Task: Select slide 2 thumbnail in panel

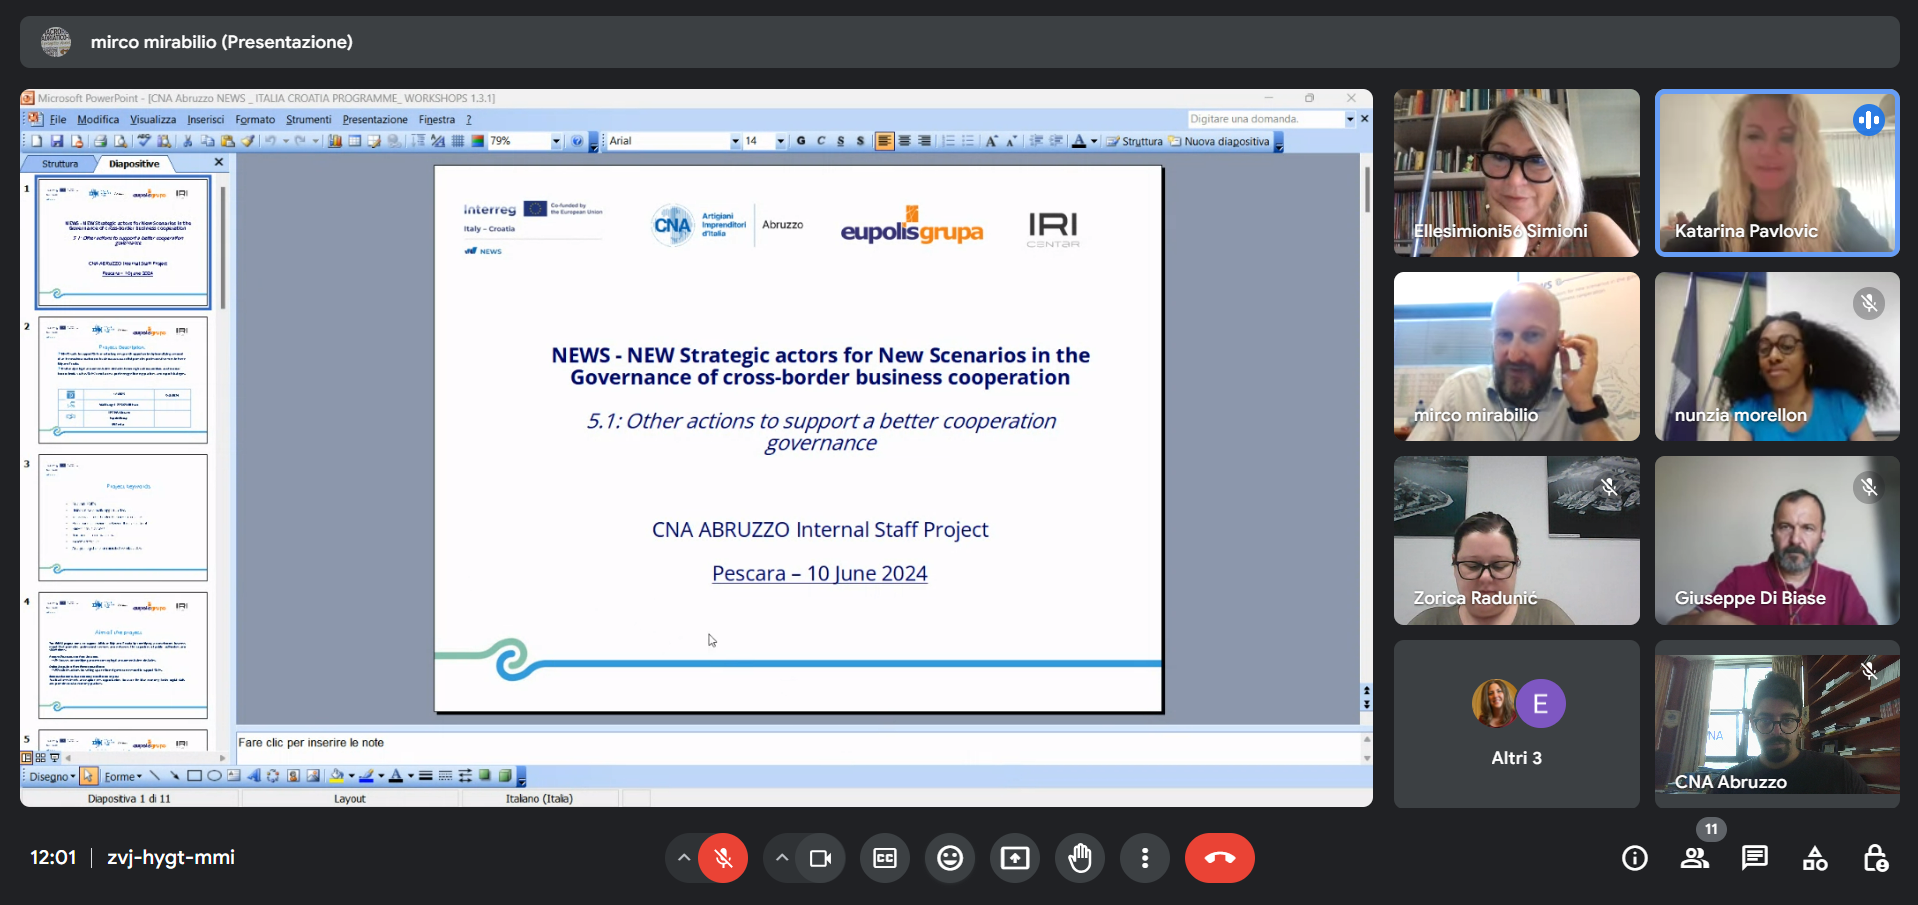Action: 123,380
